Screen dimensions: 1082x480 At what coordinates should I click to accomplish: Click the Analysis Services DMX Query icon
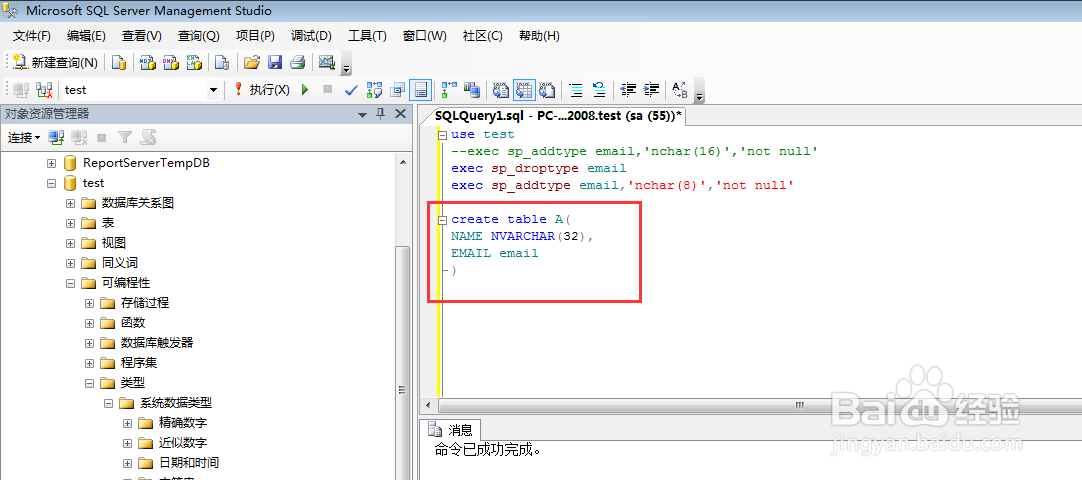[x=170, y=63]
